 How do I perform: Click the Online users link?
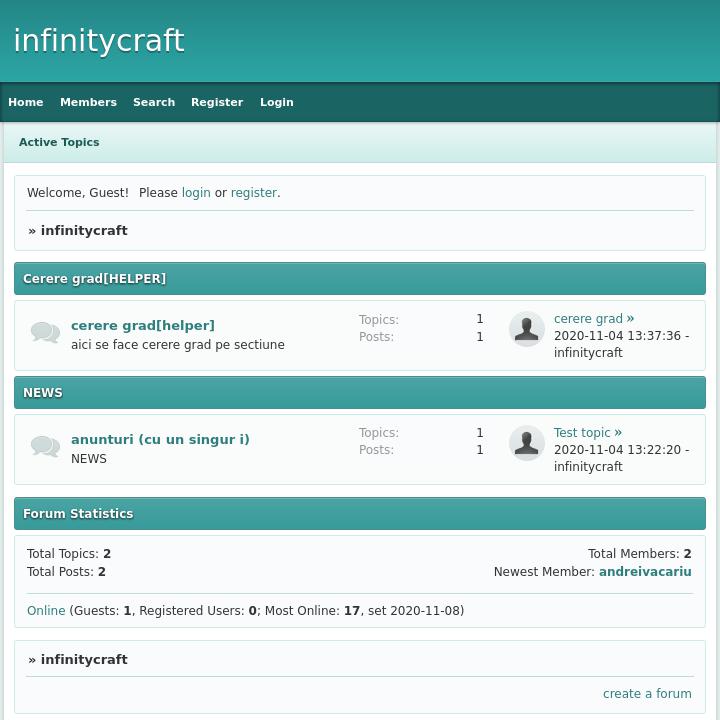point(46,611)
